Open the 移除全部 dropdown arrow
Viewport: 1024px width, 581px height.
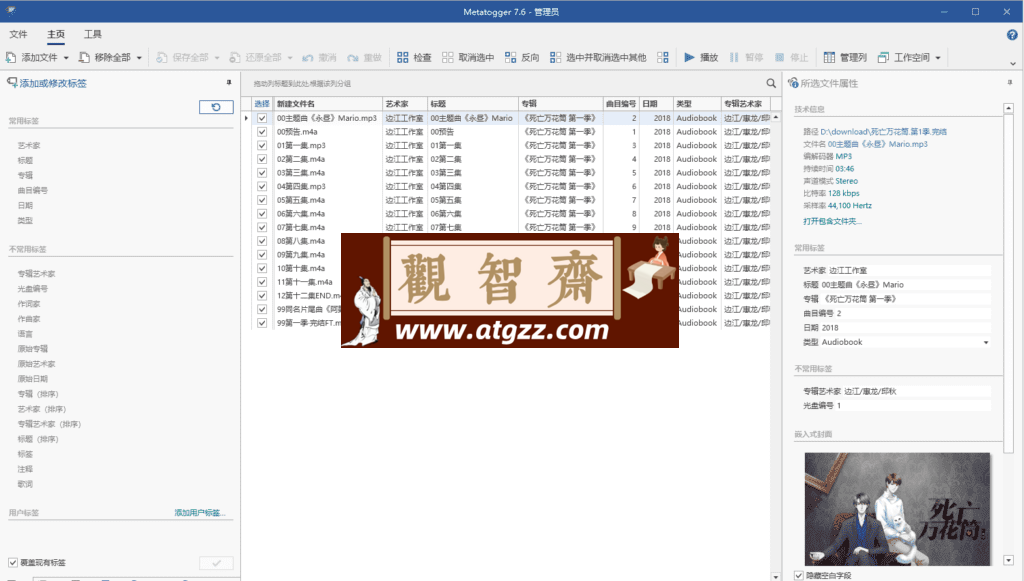tap(139, 58)
